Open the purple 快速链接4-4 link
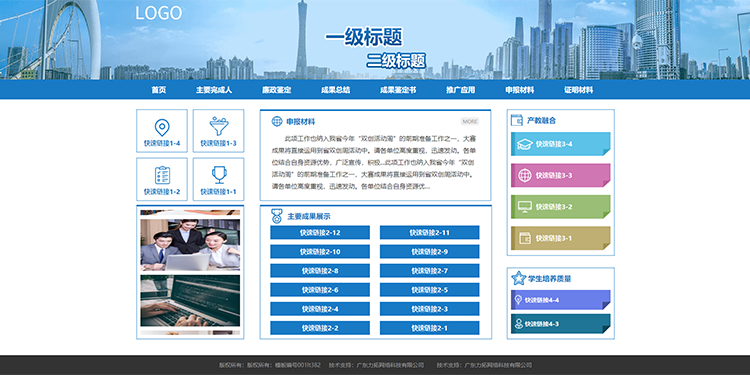Image resolution: width=750 pixels, height=375 pixels. click(561, 300)
